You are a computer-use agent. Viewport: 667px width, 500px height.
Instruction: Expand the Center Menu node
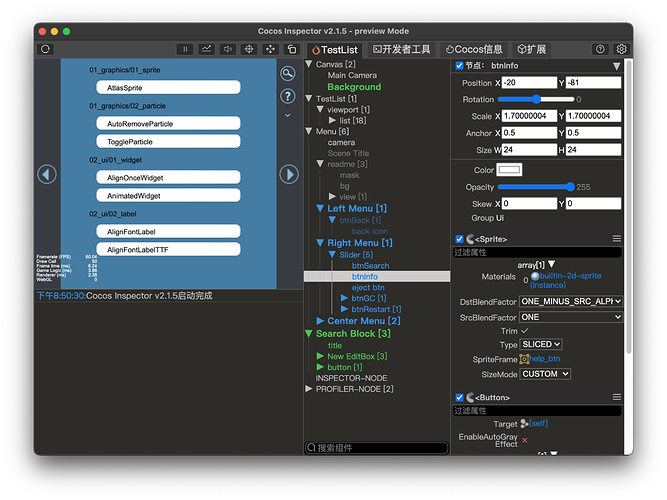coord(320,321)
